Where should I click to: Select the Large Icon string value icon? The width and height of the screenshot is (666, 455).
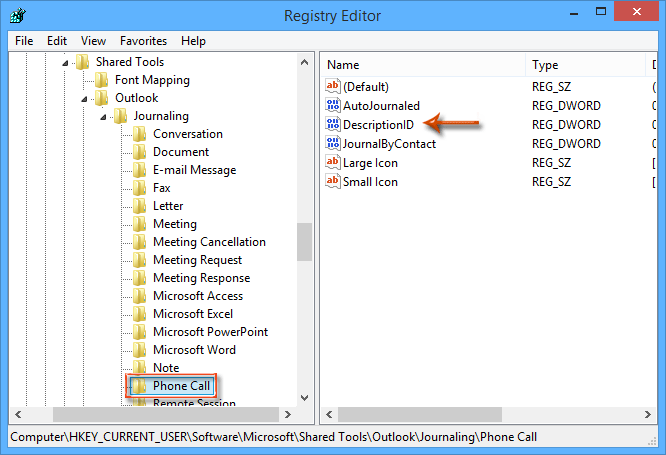coord(334,162)
